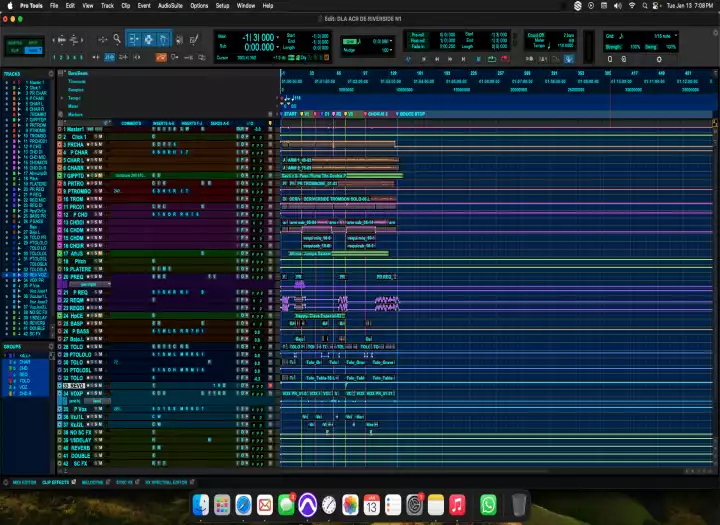Open the File menu
720x525 pixels.
pyautogui.click(x=54, y=6)
